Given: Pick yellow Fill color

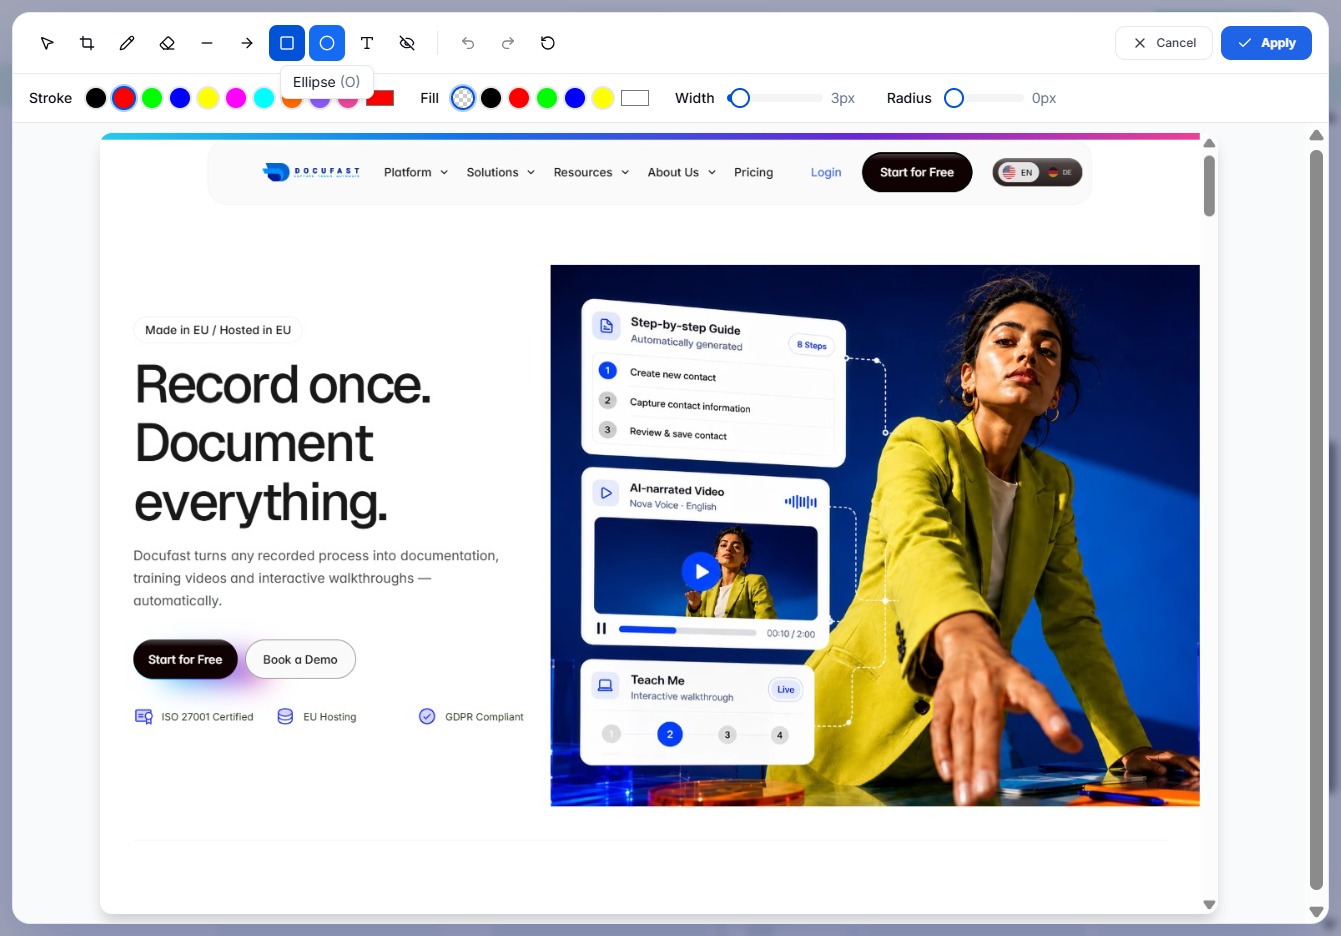Looking at the screenshot, I should coord(603,98).
